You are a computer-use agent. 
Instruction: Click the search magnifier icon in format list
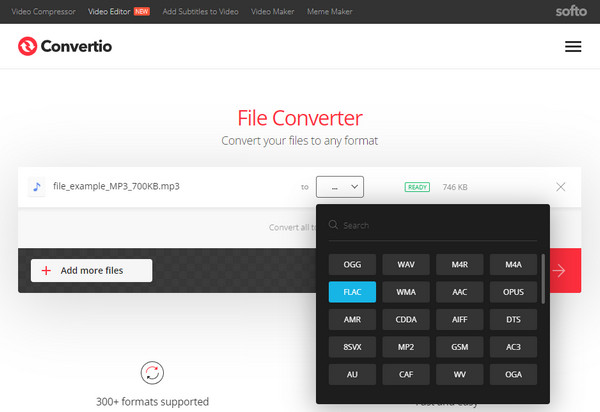click(x=333, y=225)
